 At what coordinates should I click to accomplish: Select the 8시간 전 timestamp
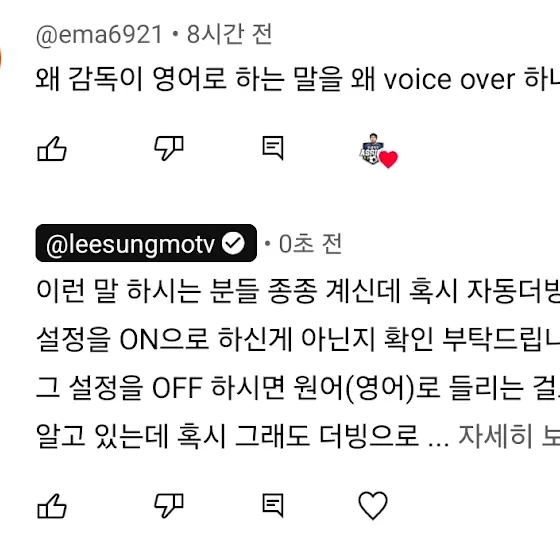click(x=229, y=34)
